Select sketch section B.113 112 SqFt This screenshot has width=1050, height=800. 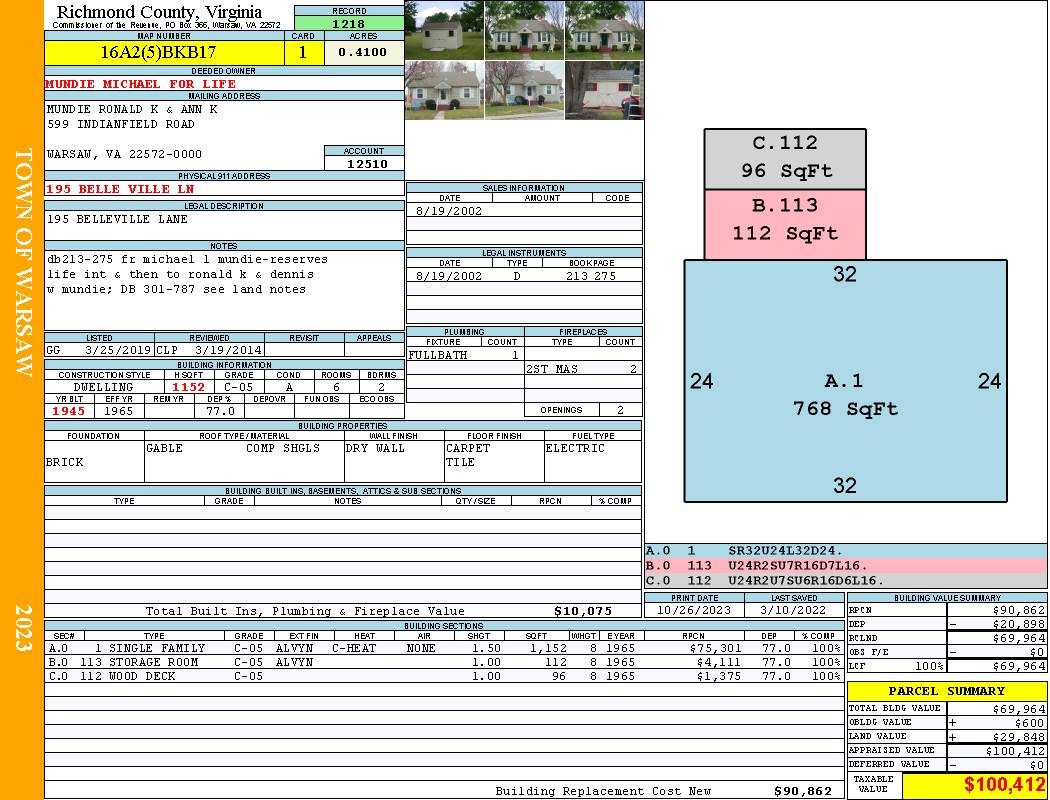click(785, 224)
